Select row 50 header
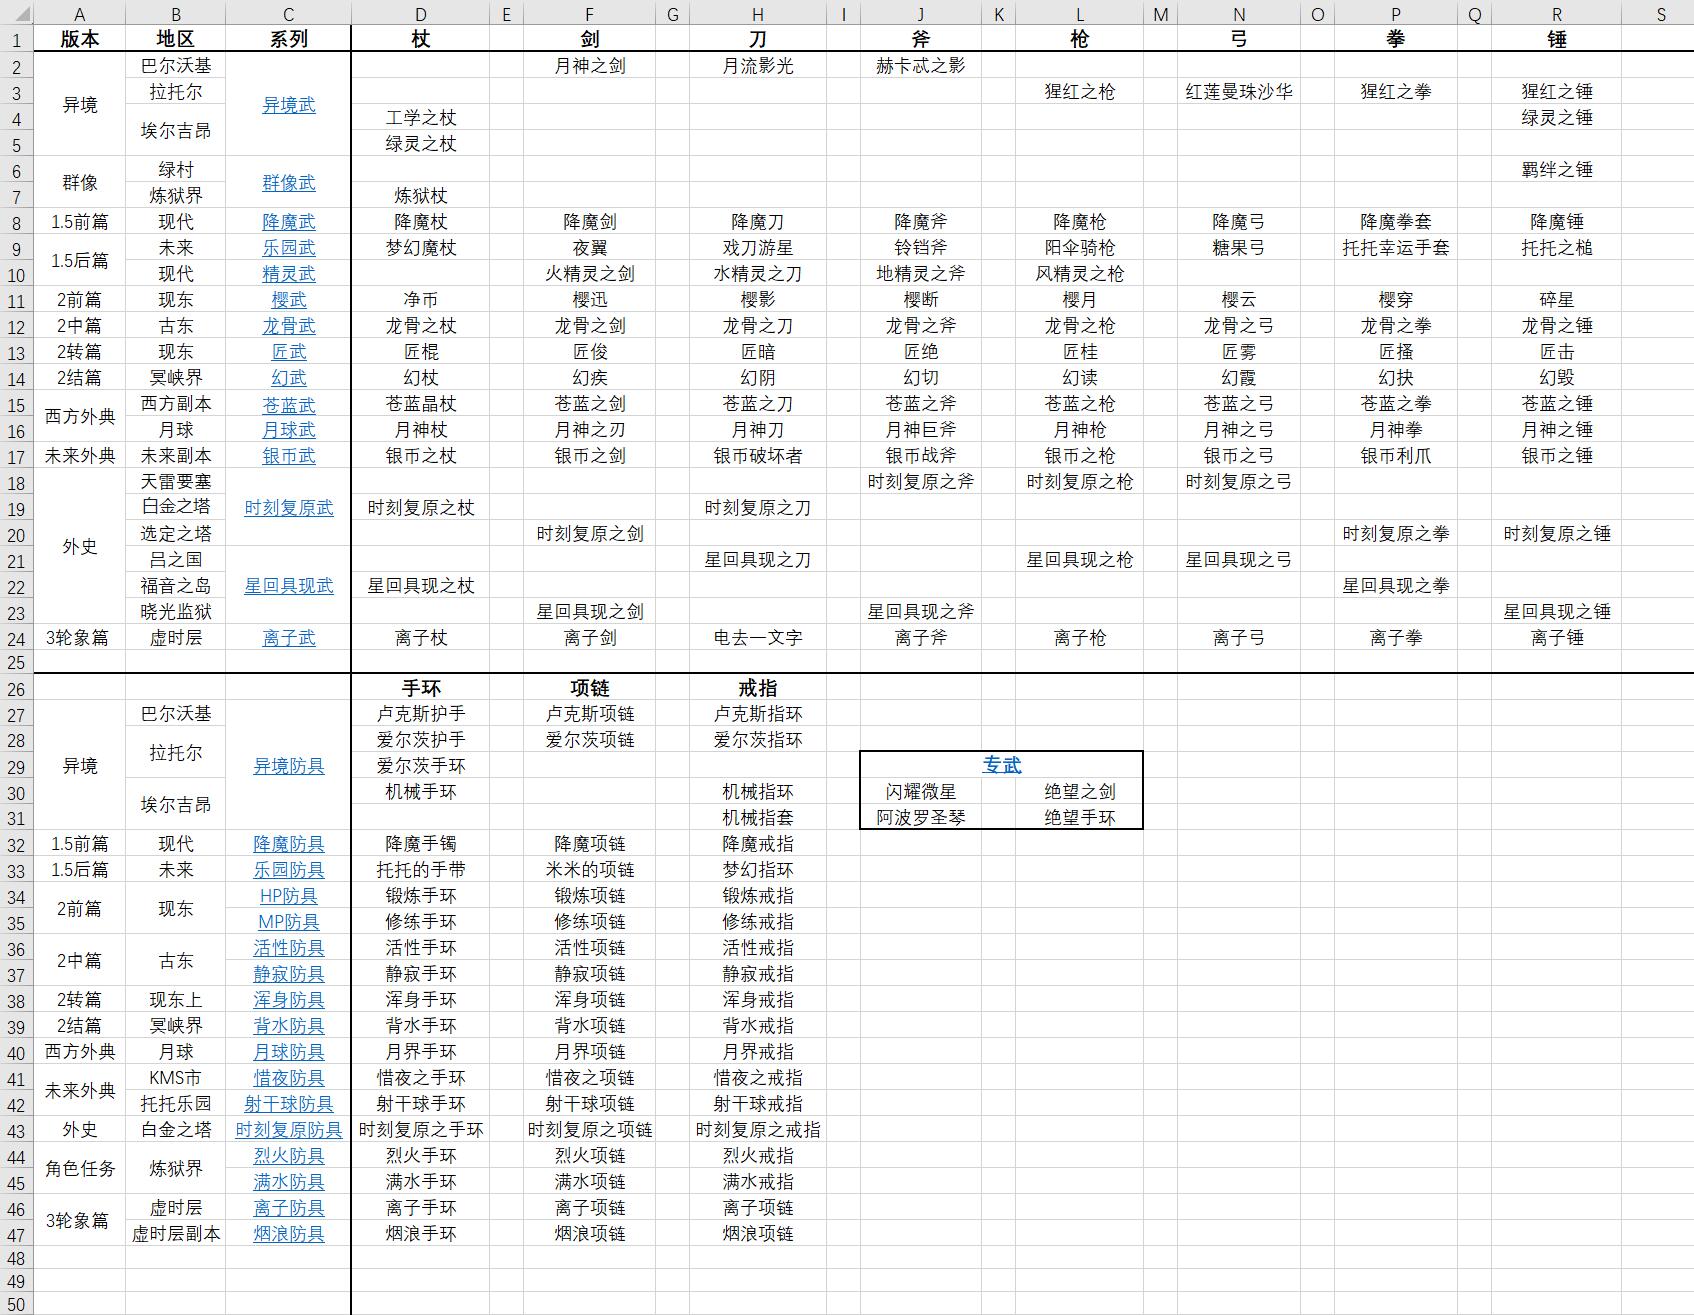The height and width of the screenshot is (1315, 1694). pos(16,1305)
